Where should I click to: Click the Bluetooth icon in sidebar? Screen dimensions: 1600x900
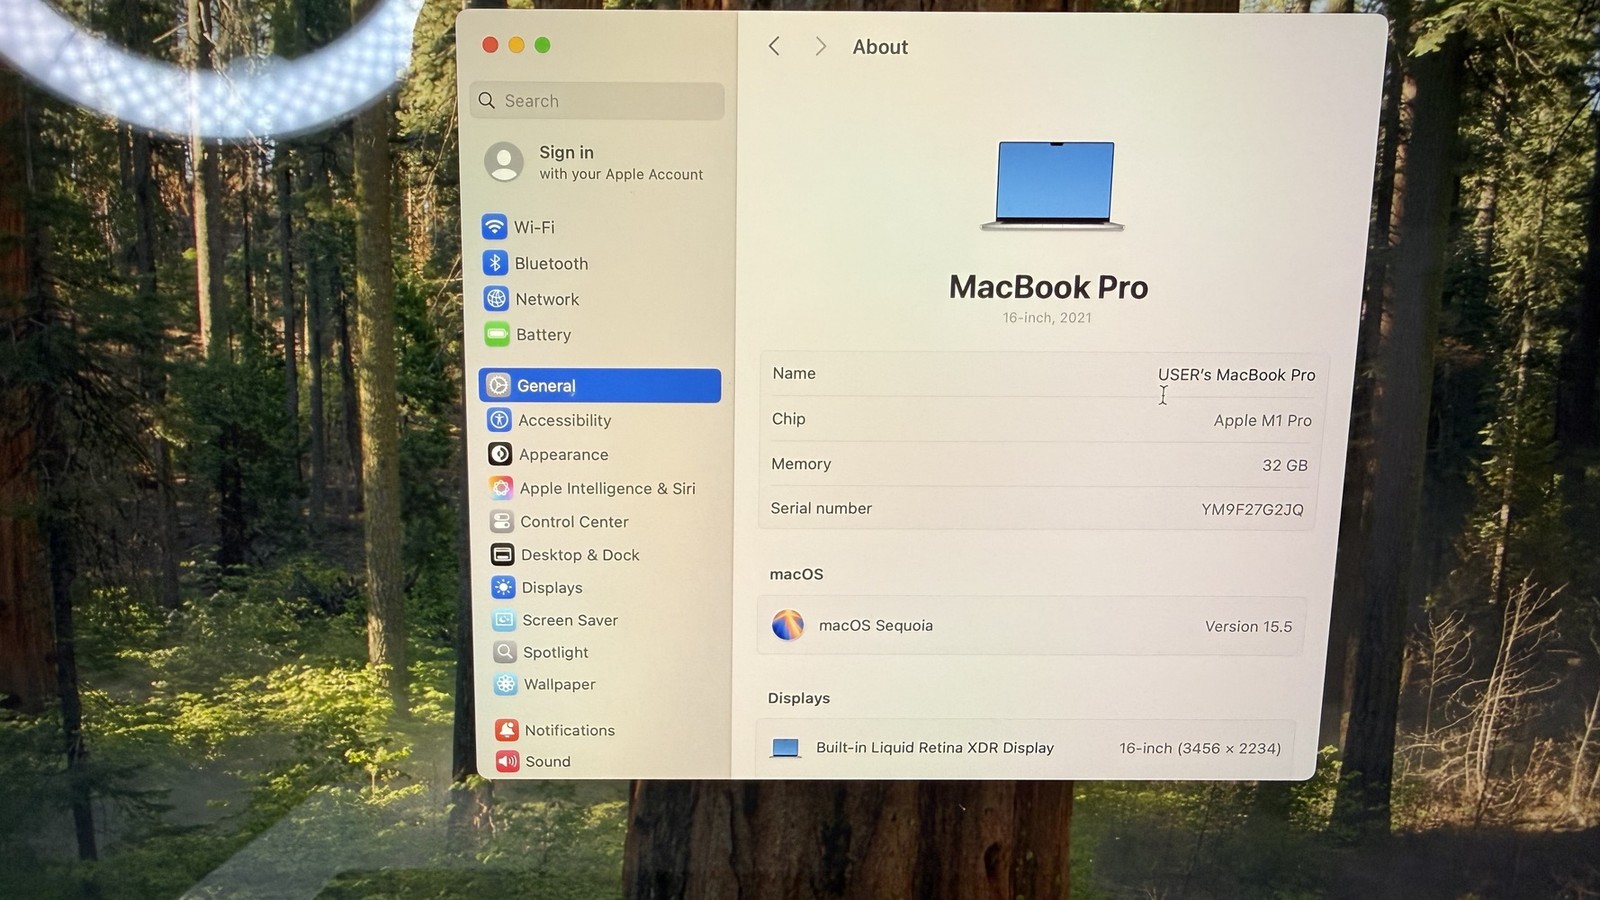coord(495,263)
